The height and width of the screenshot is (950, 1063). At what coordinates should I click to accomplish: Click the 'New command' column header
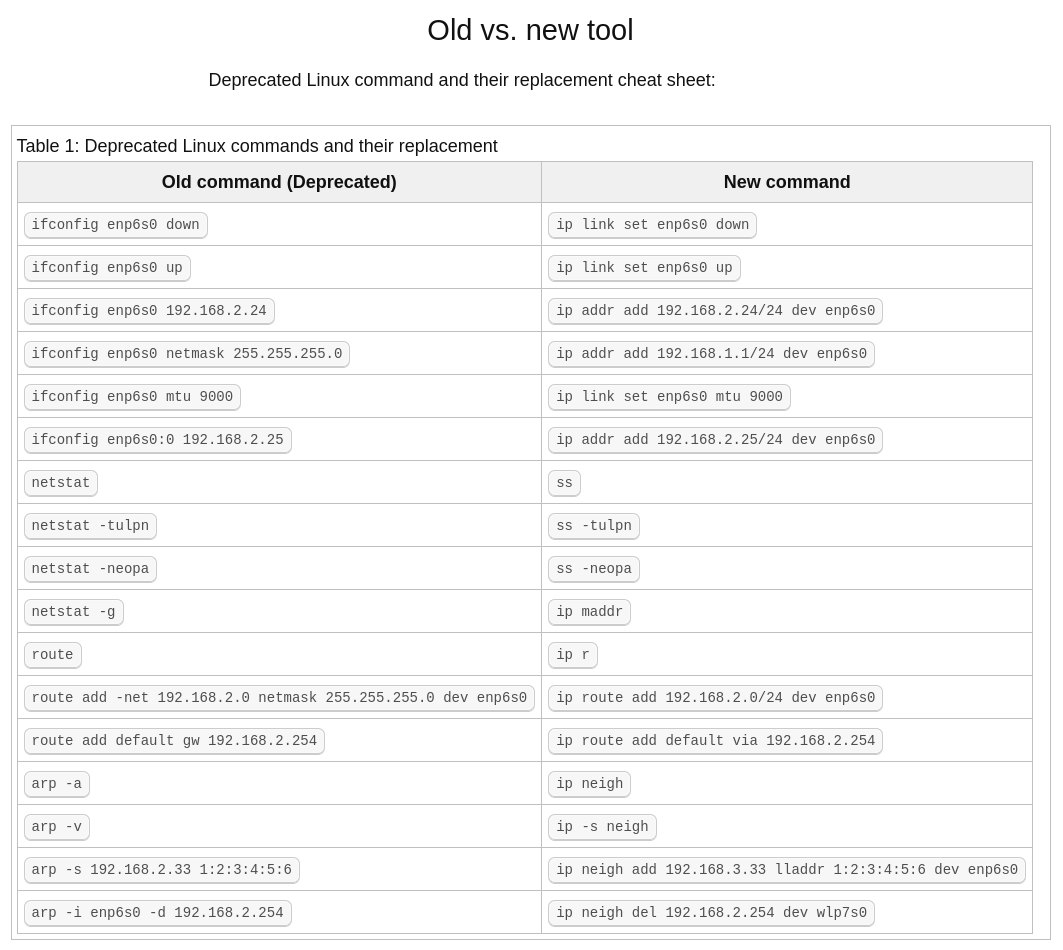click(786, 182)
